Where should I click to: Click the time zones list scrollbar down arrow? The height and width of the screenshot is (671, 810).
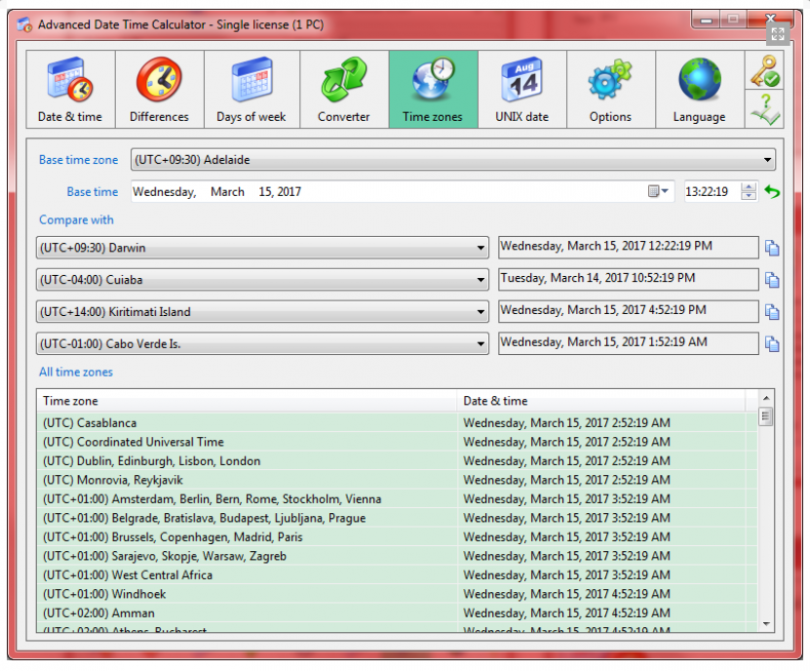point(766,624)
